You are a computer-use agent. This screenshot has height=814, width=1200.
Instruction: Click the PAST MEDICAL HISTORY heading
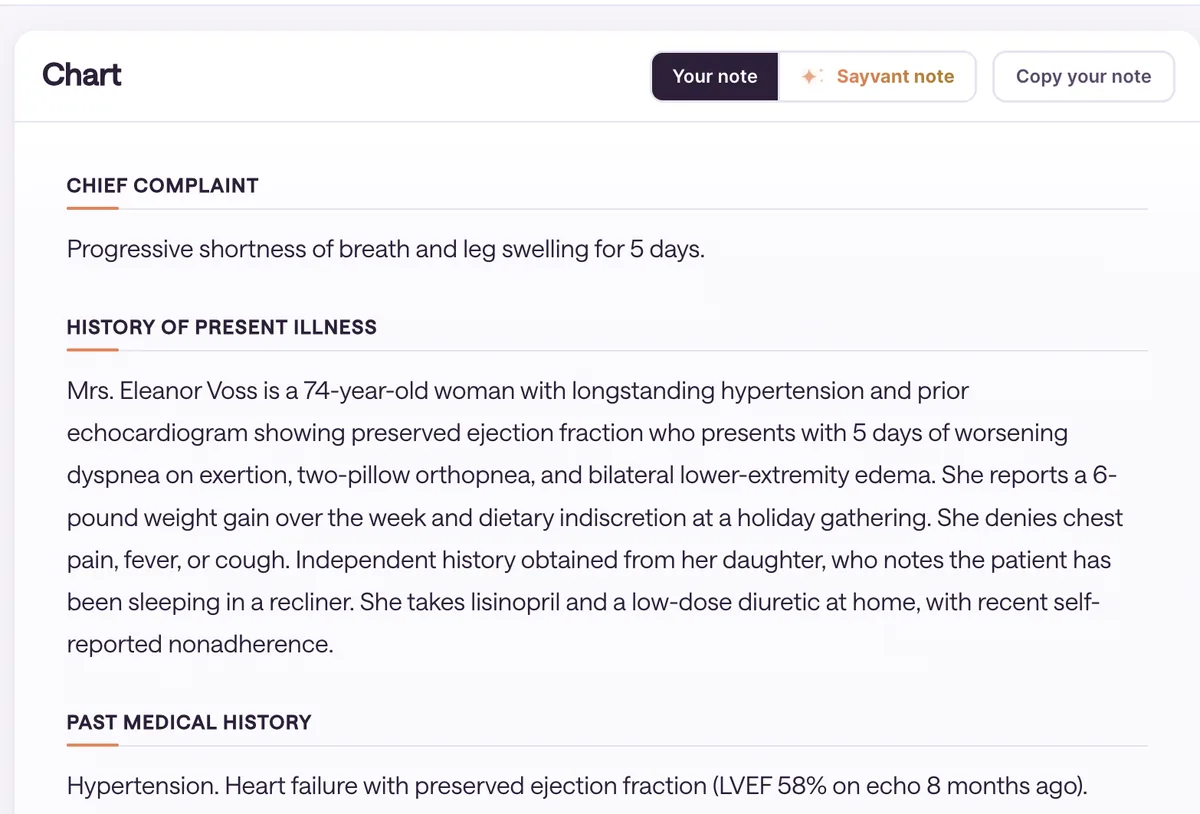[x=189, y=722]
